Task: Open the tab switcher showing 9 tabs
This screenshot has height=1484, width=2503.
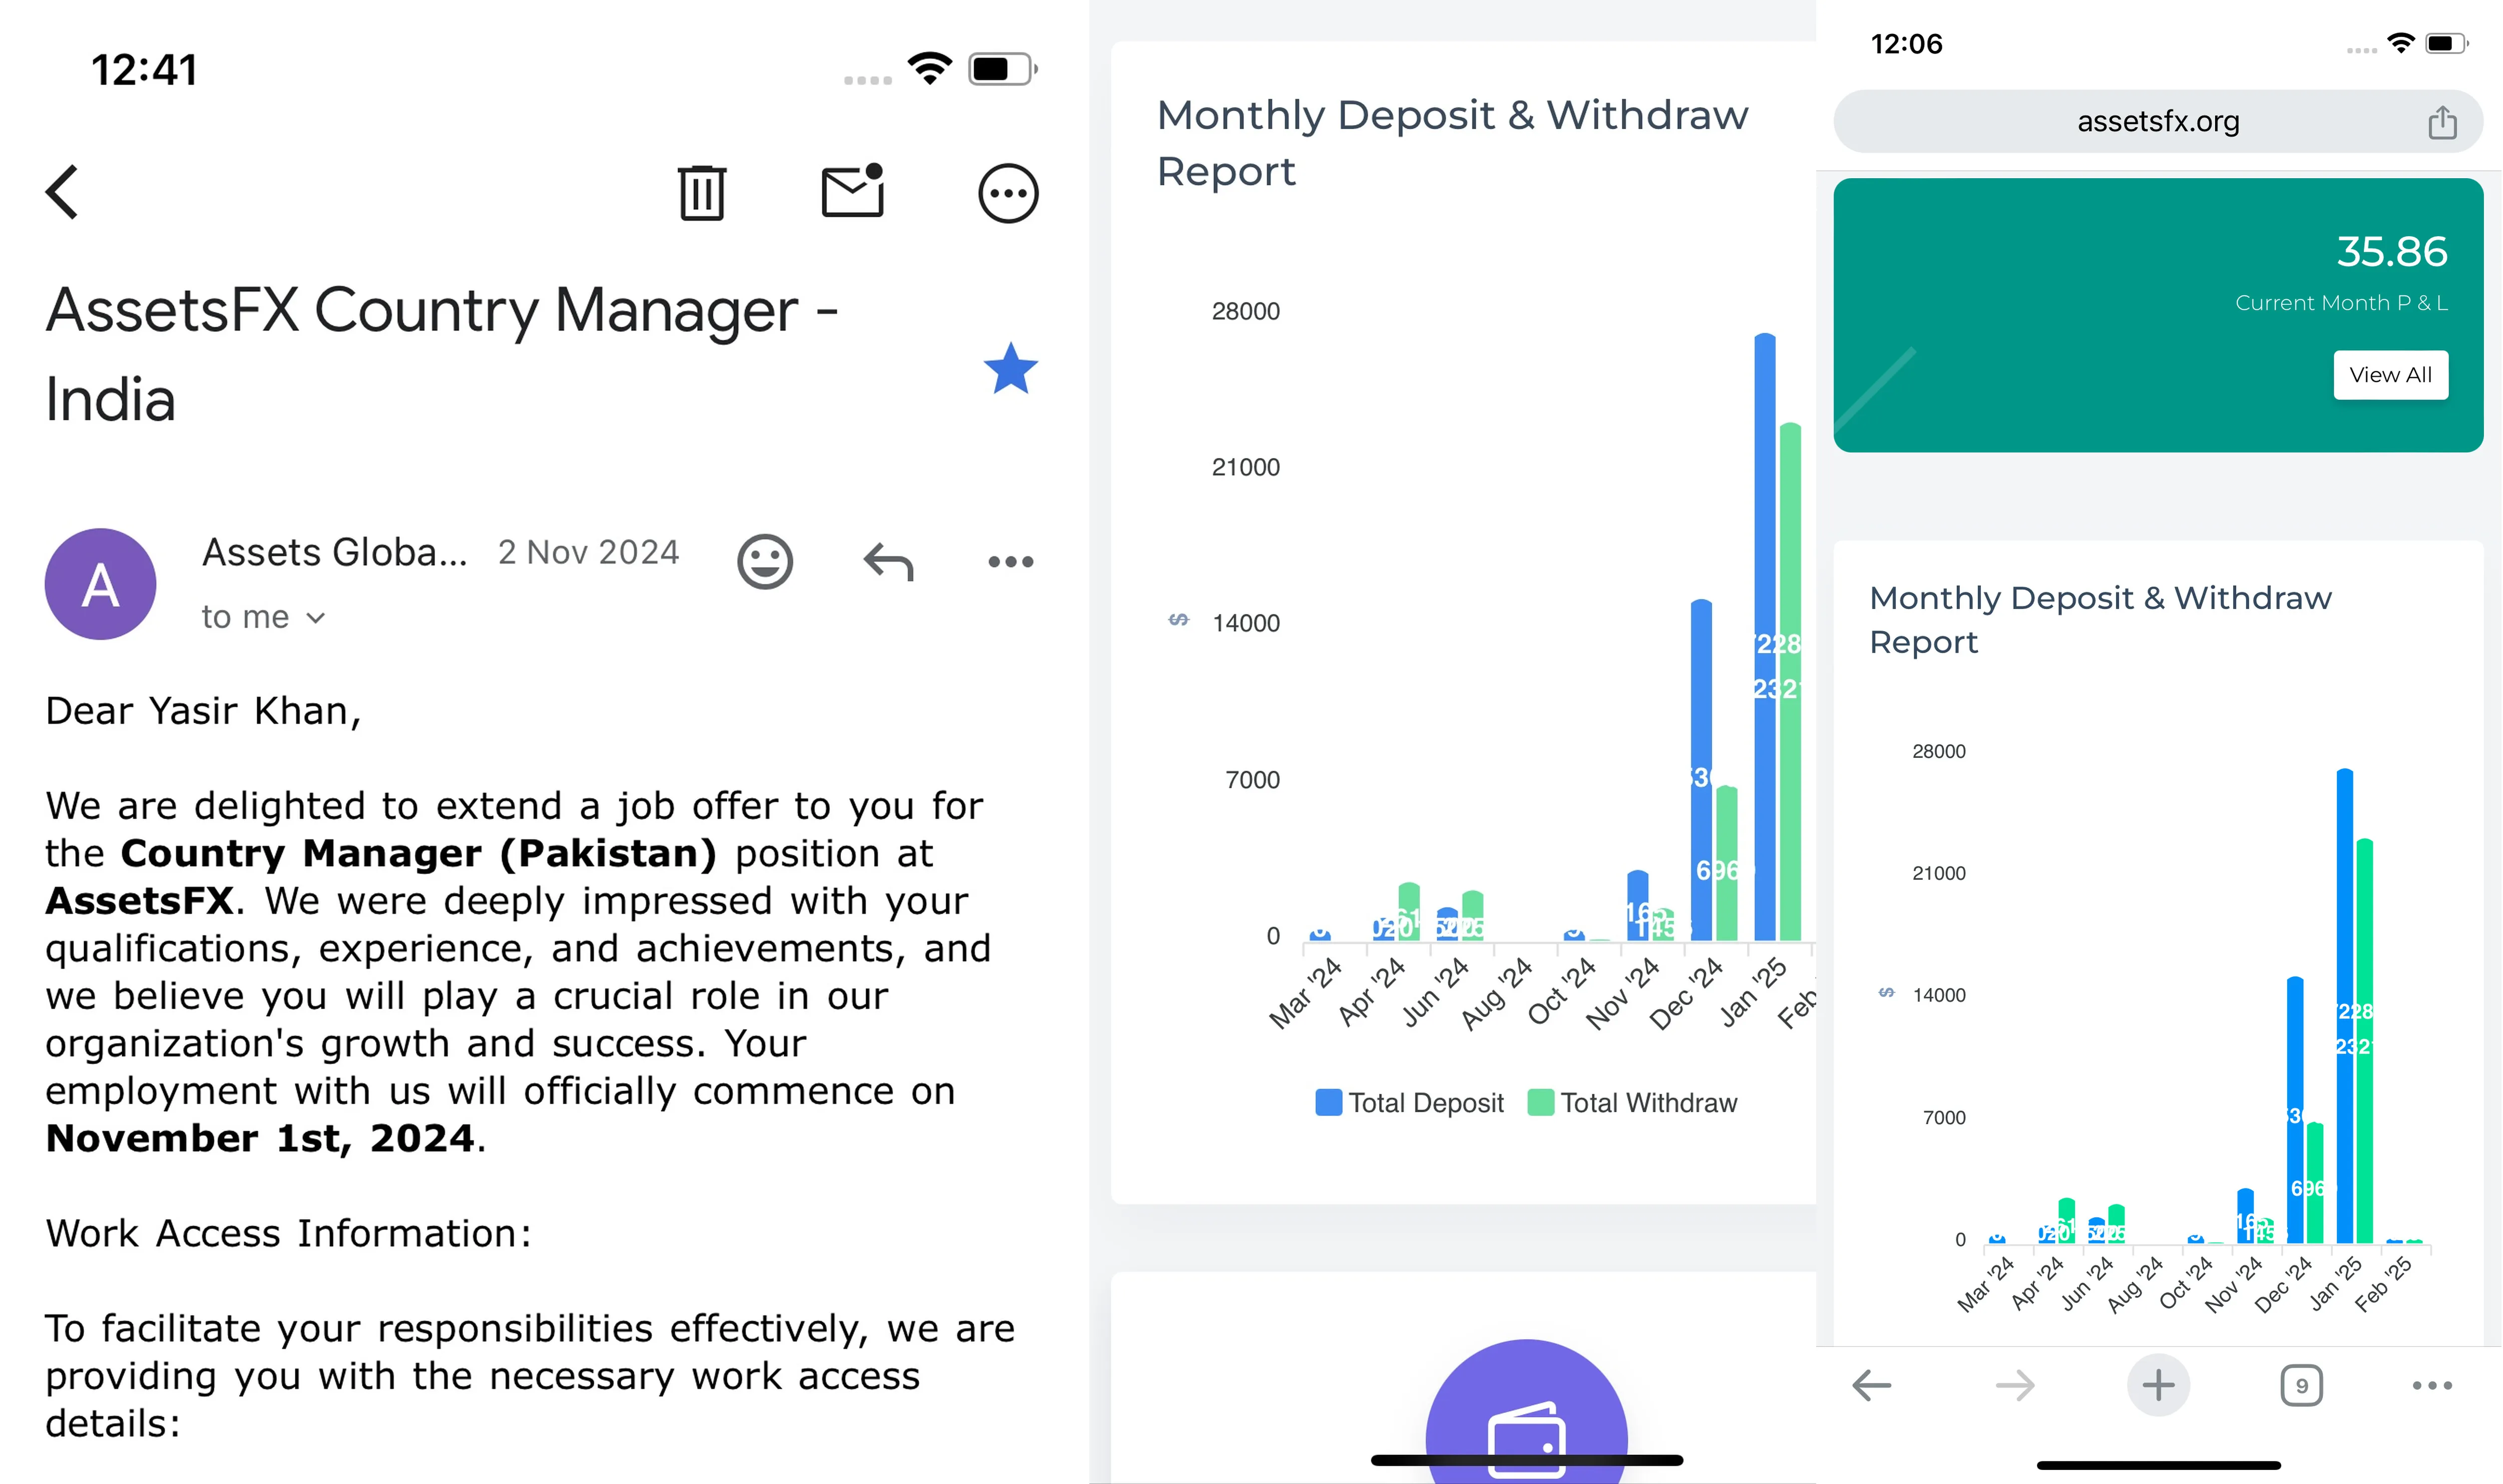Action: click(x=2301, y=1385)
